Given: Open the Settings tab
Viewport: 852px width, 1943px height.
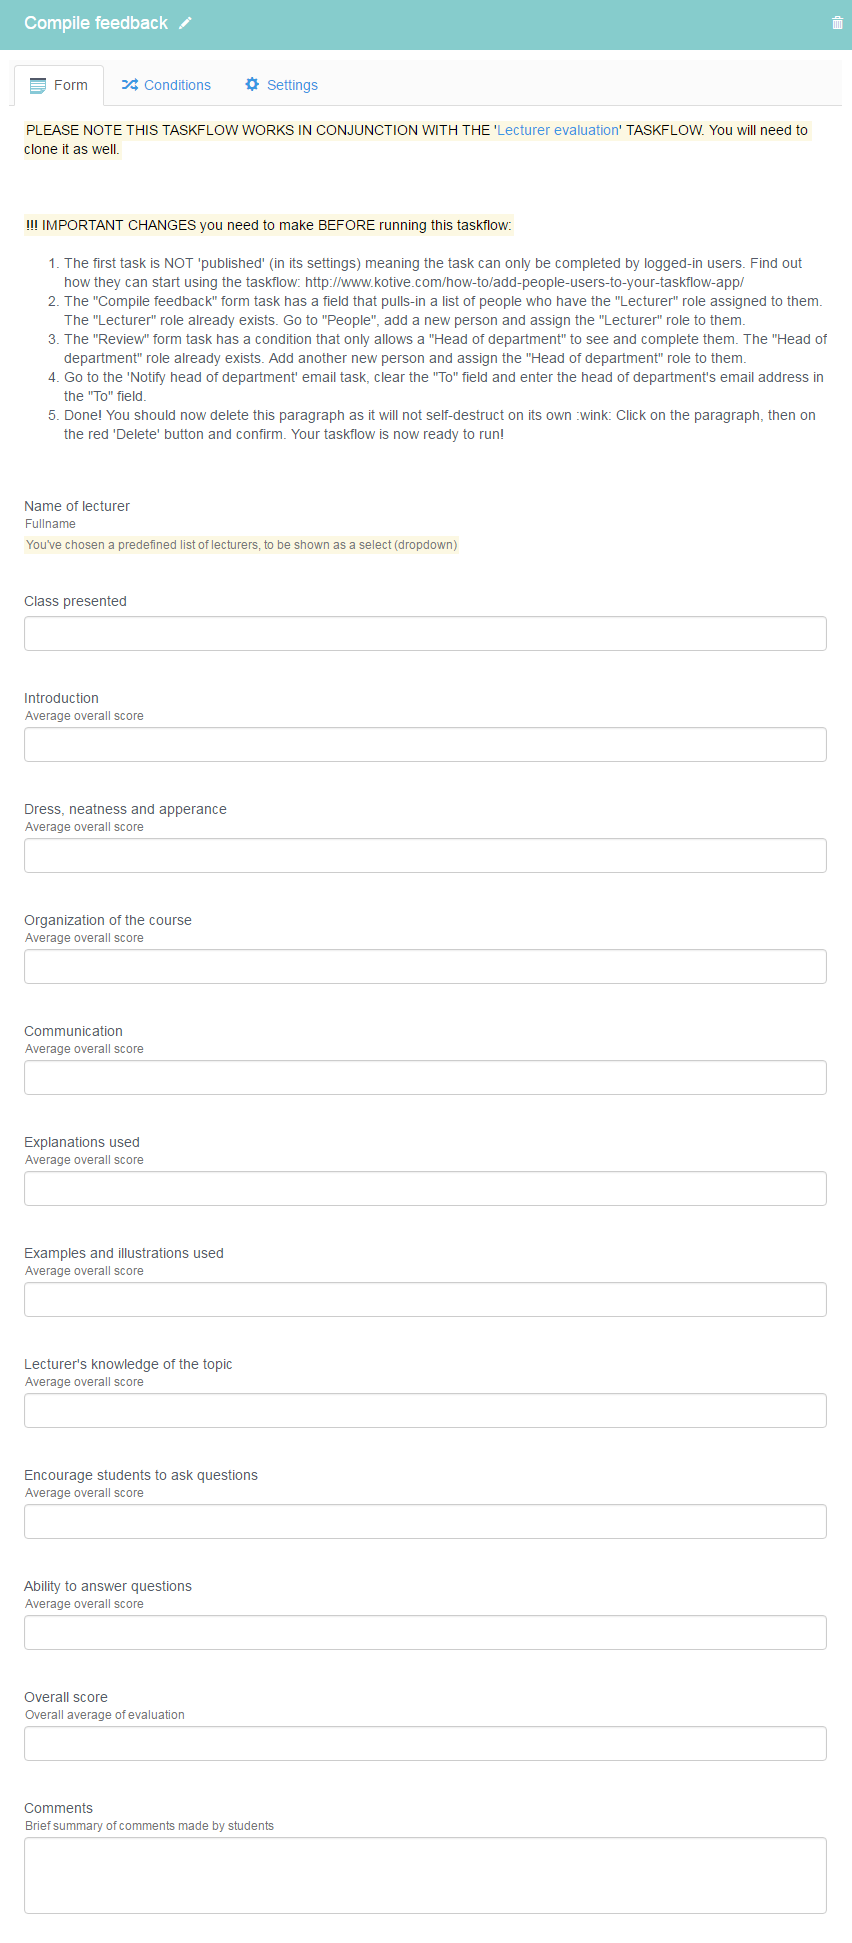Looking at the screenshot, I should click(281, 85).
